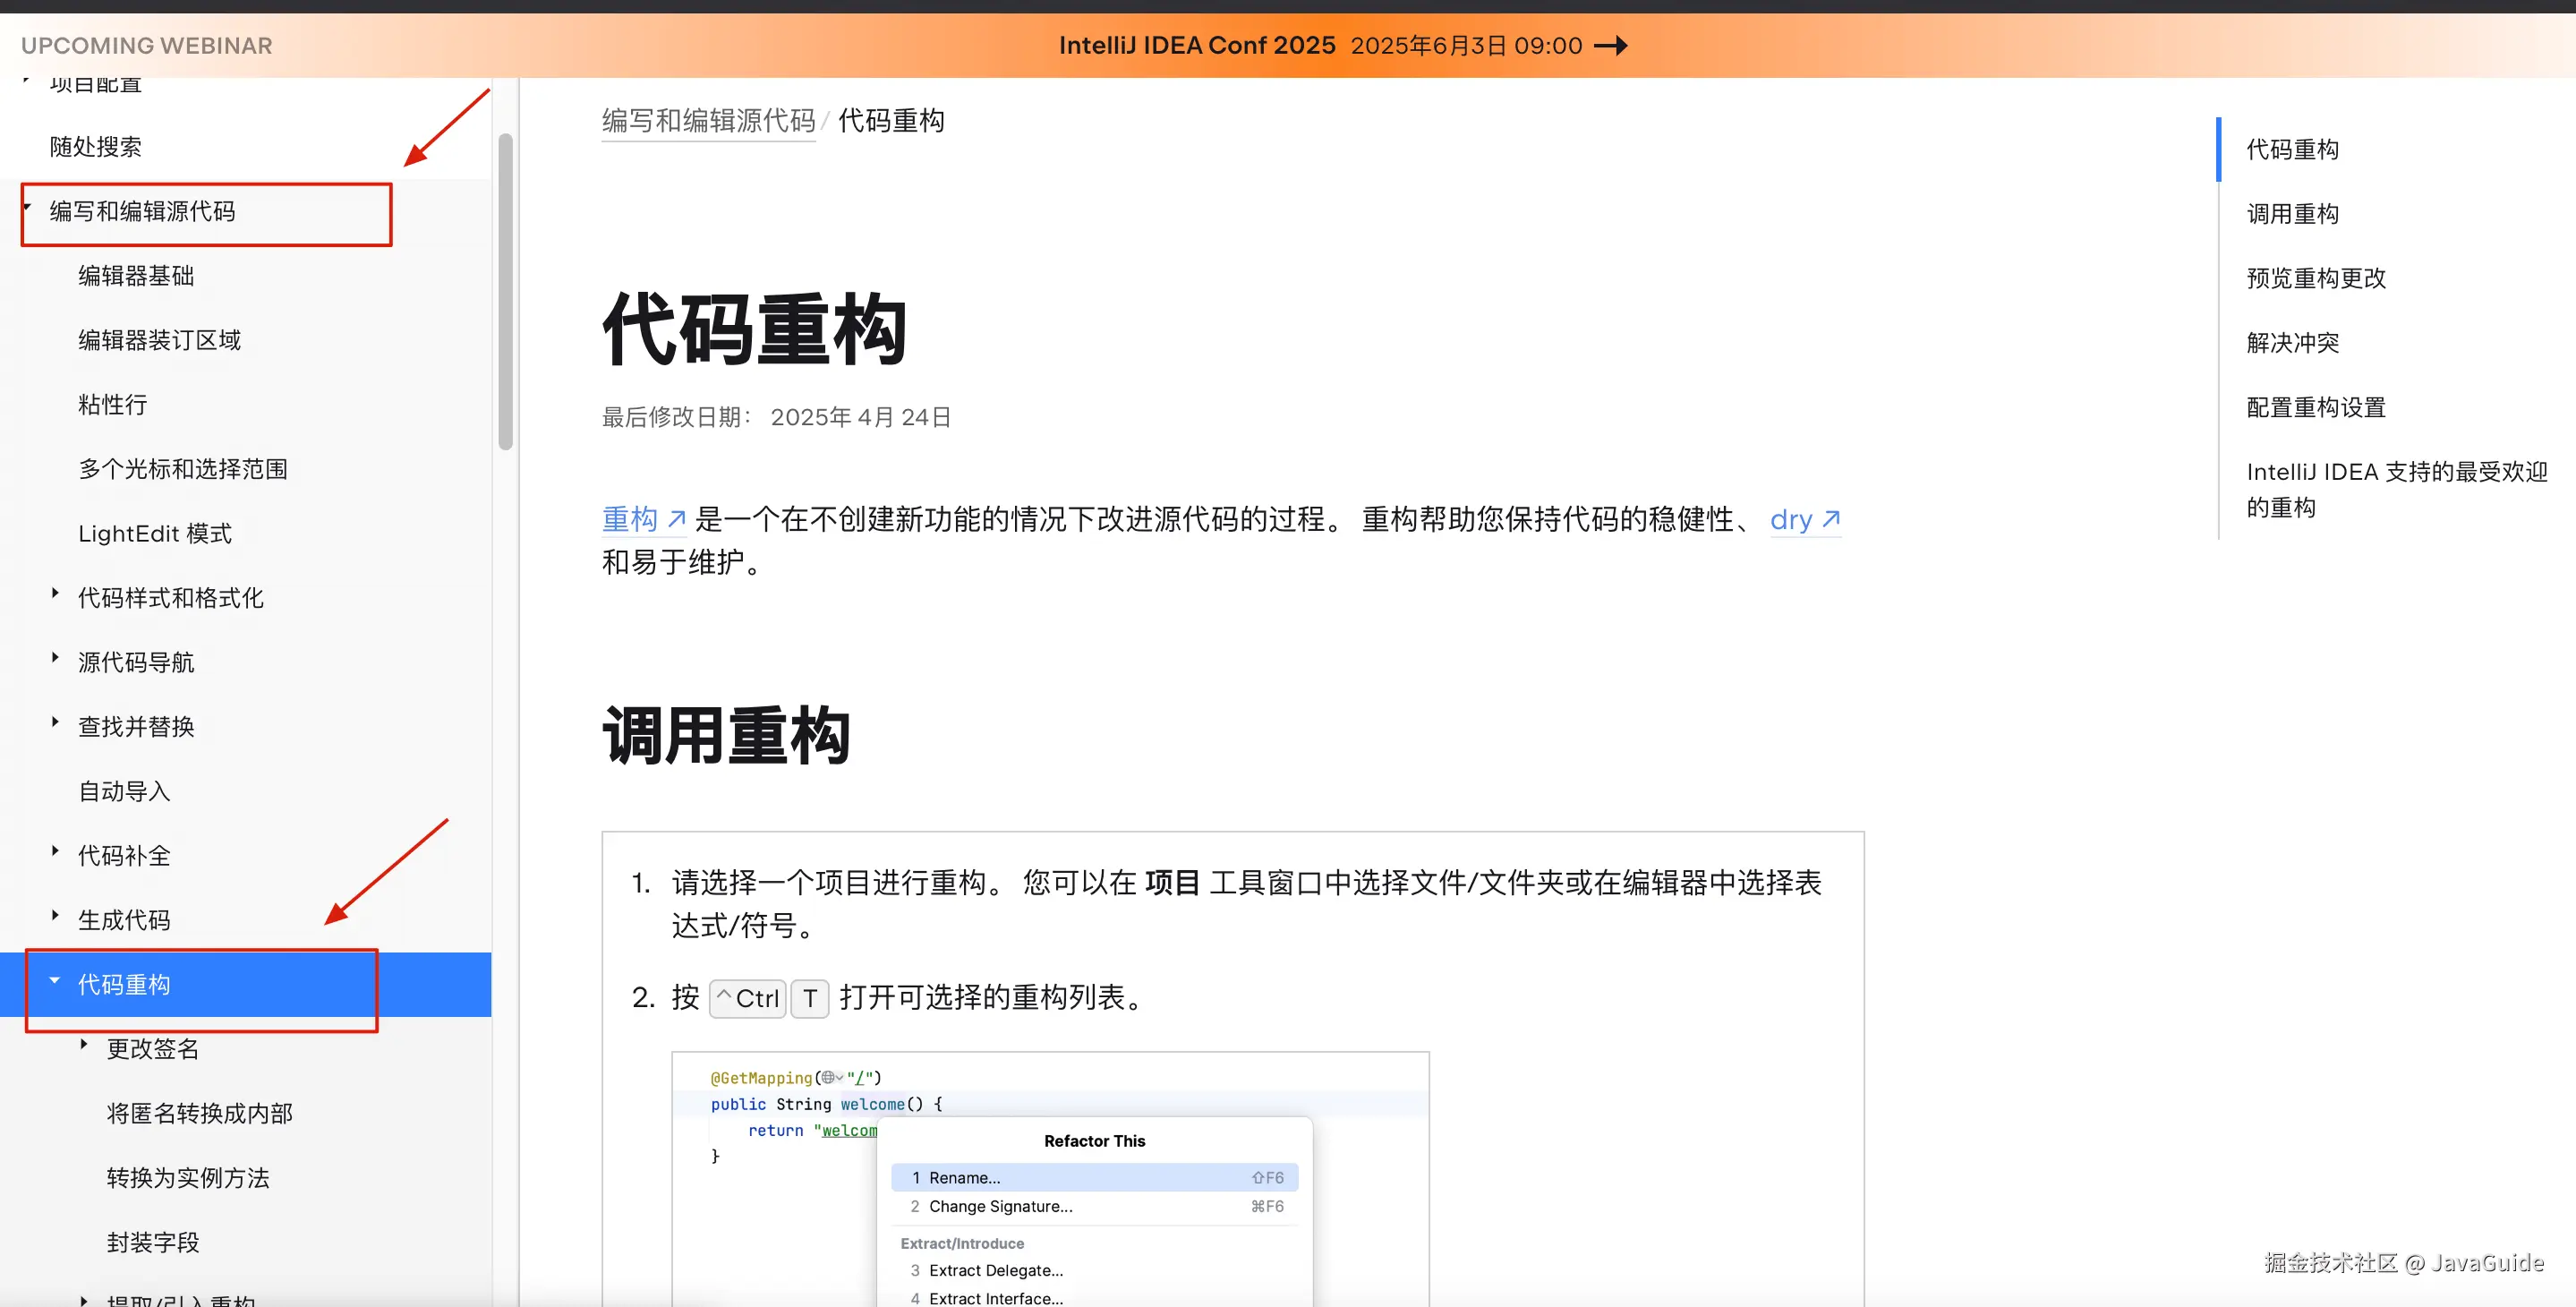
Task: Click the external link icon beside 重构
Action: point(677,518)
